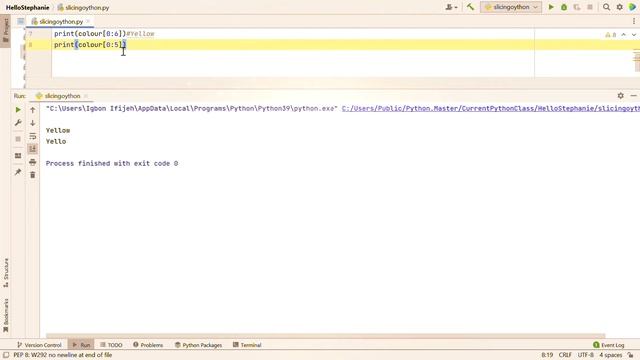This screenshot has width=640, height=360.
Task: Click the Build project hammer icon
Action: coord(470,7)
